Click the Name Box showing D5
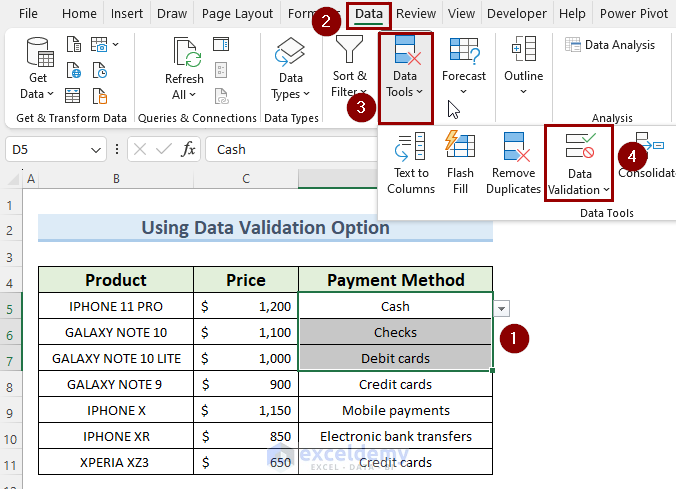Image resolution: width=676 pixels, height=489 pixels. [45, 149]
